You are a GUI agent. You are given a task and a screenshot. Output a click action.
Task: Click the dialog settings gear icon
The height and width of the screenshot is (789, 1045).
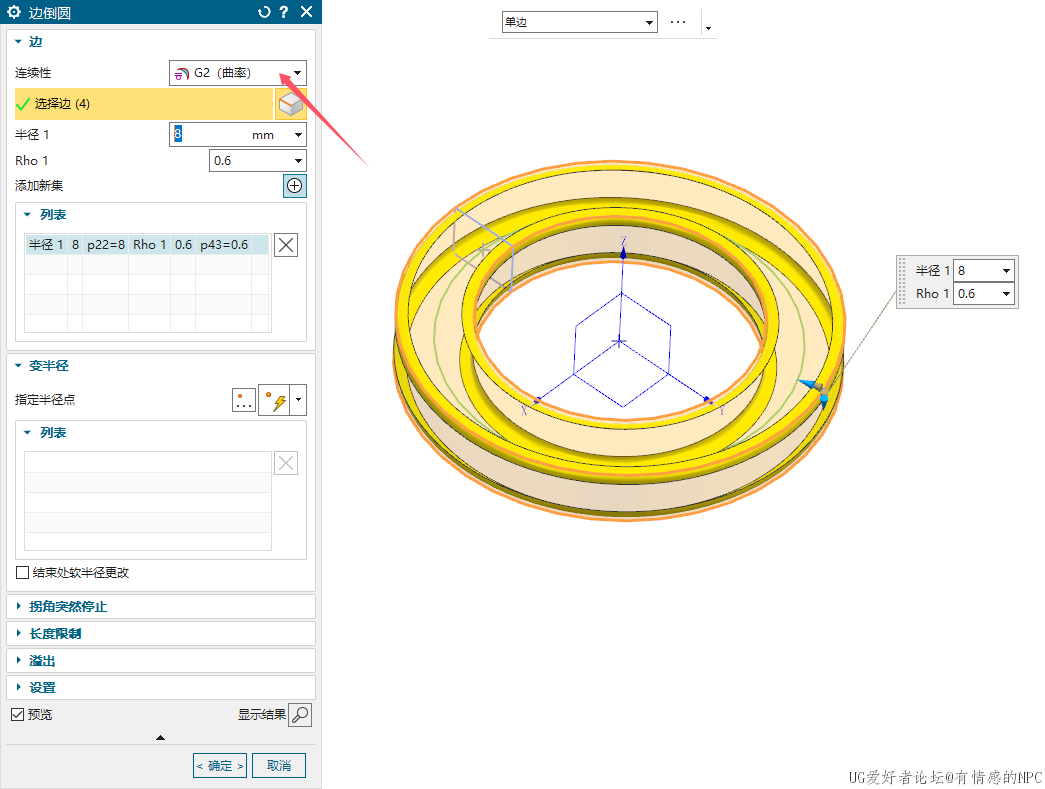(x=14, y=12)
